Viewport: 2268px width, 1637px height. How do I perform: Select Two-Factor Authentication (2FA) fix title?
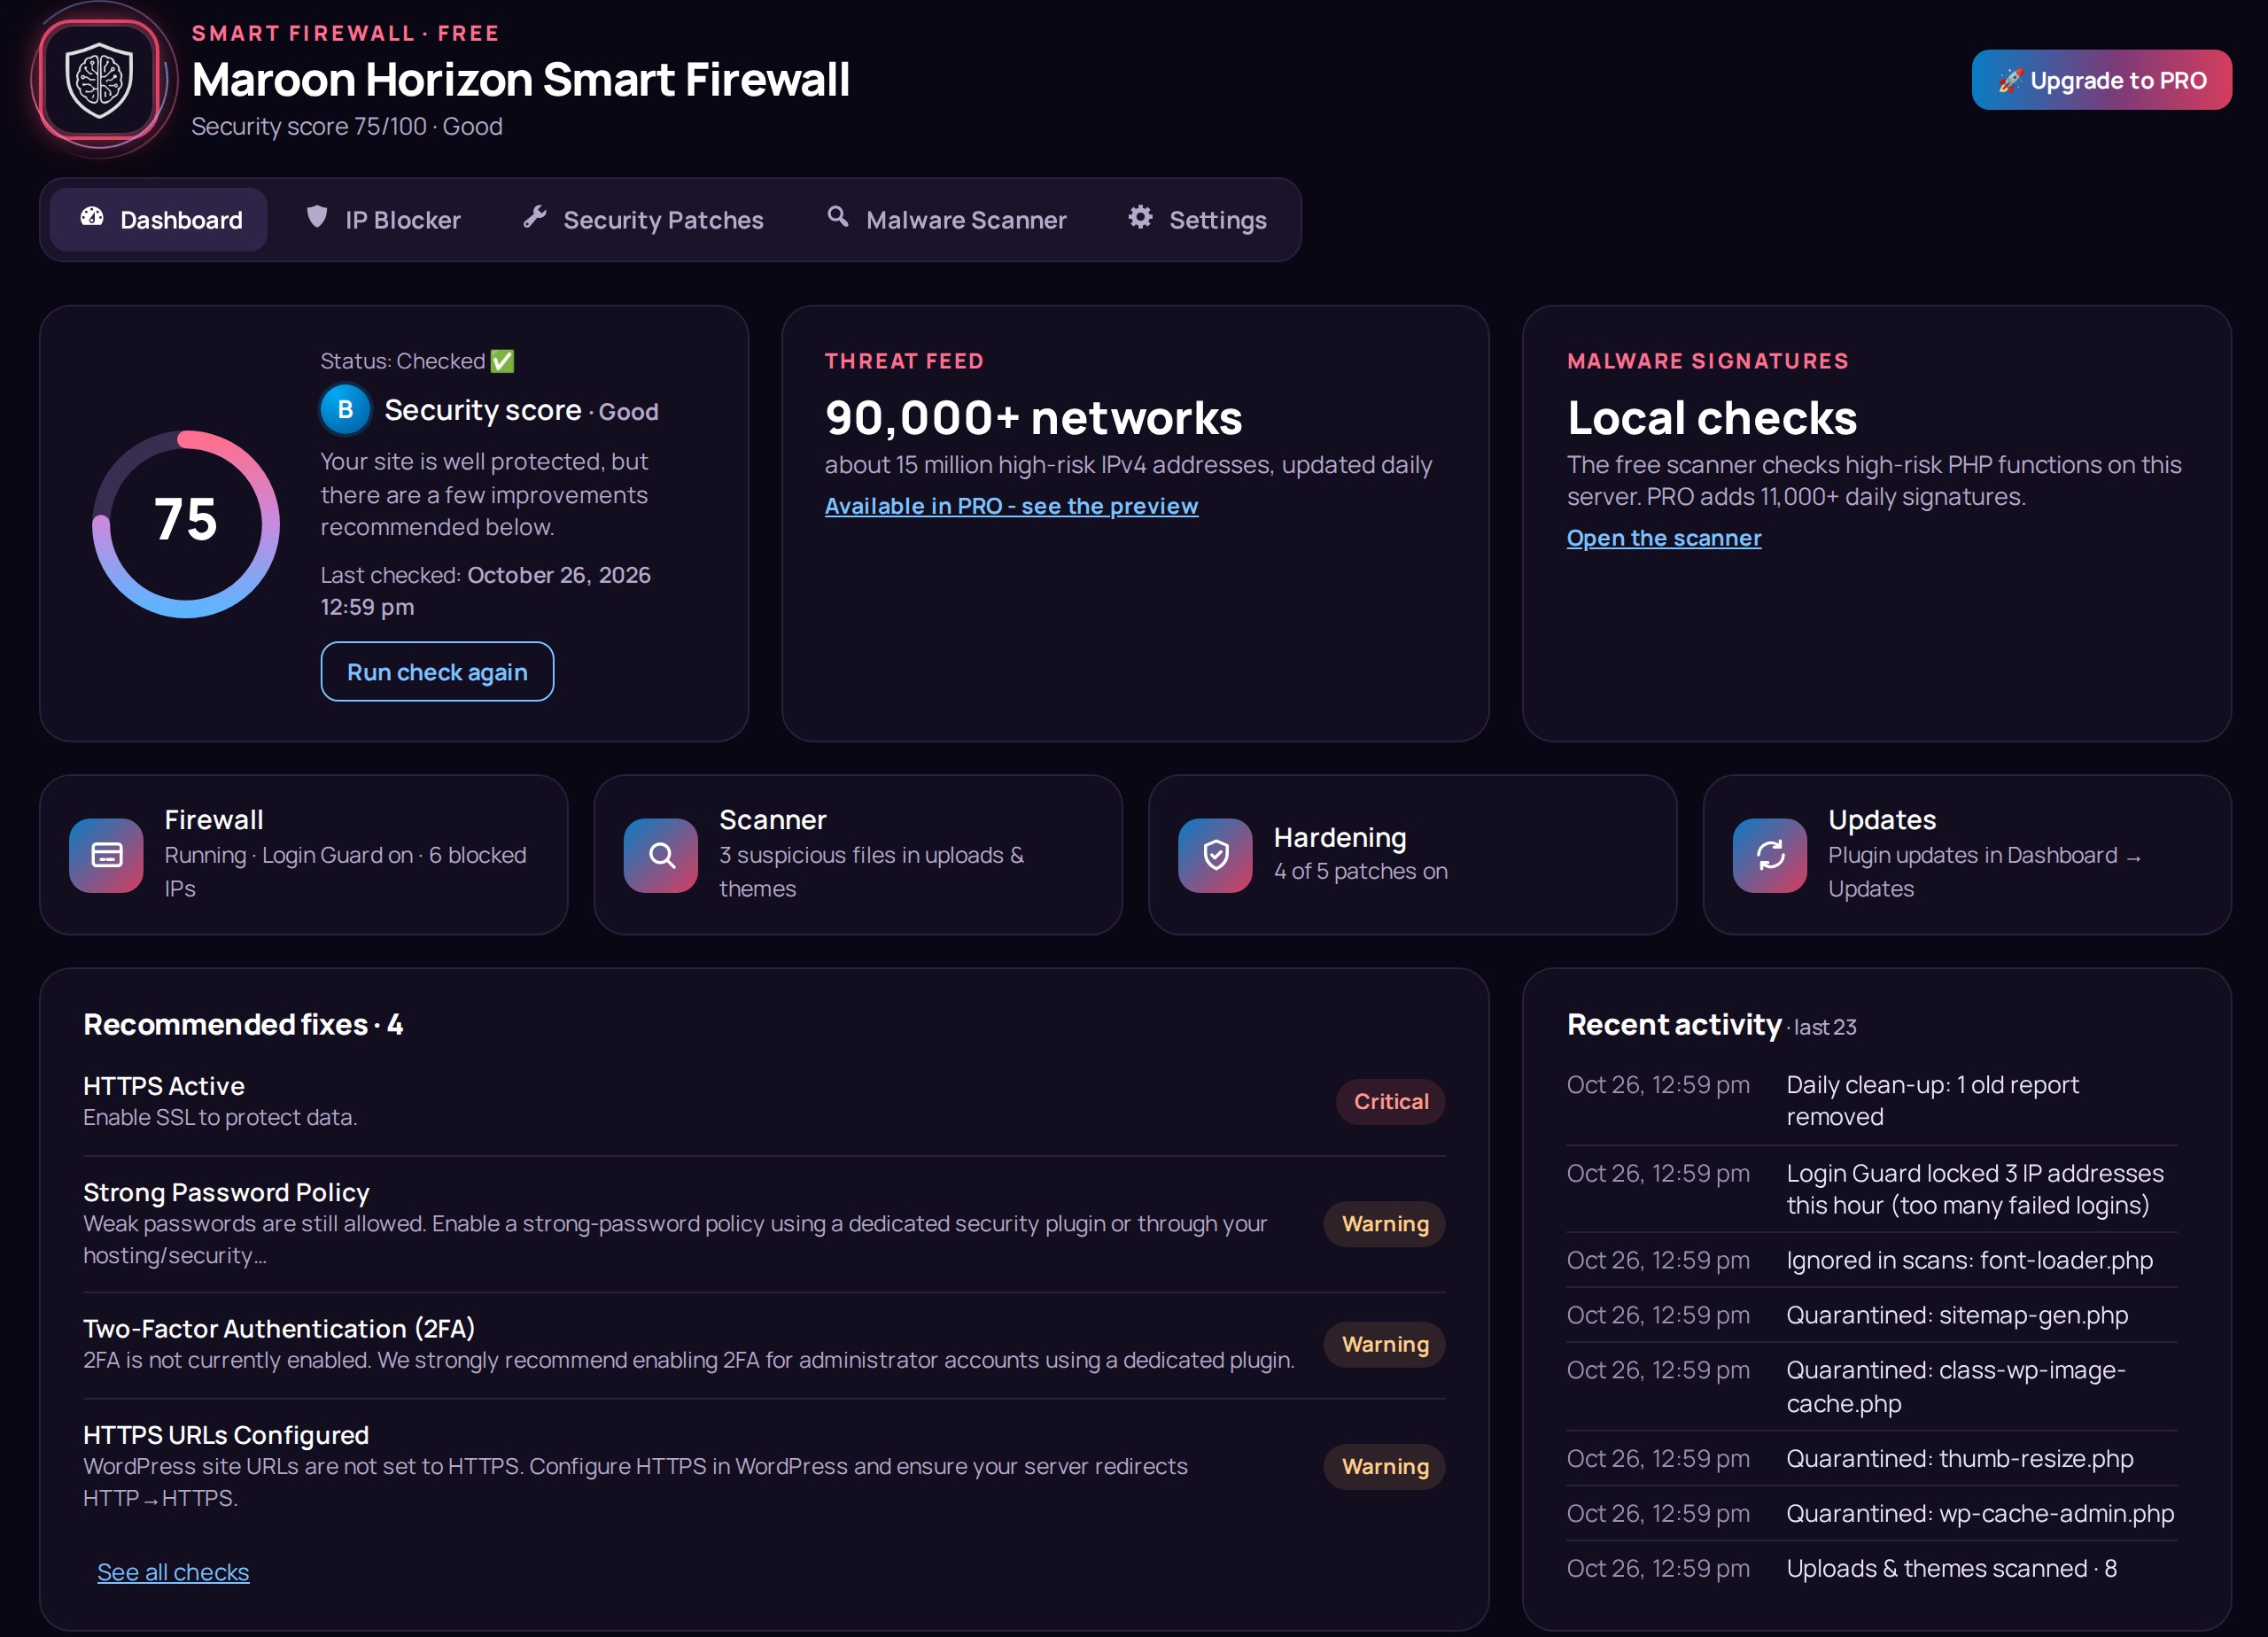(279, 1328)
